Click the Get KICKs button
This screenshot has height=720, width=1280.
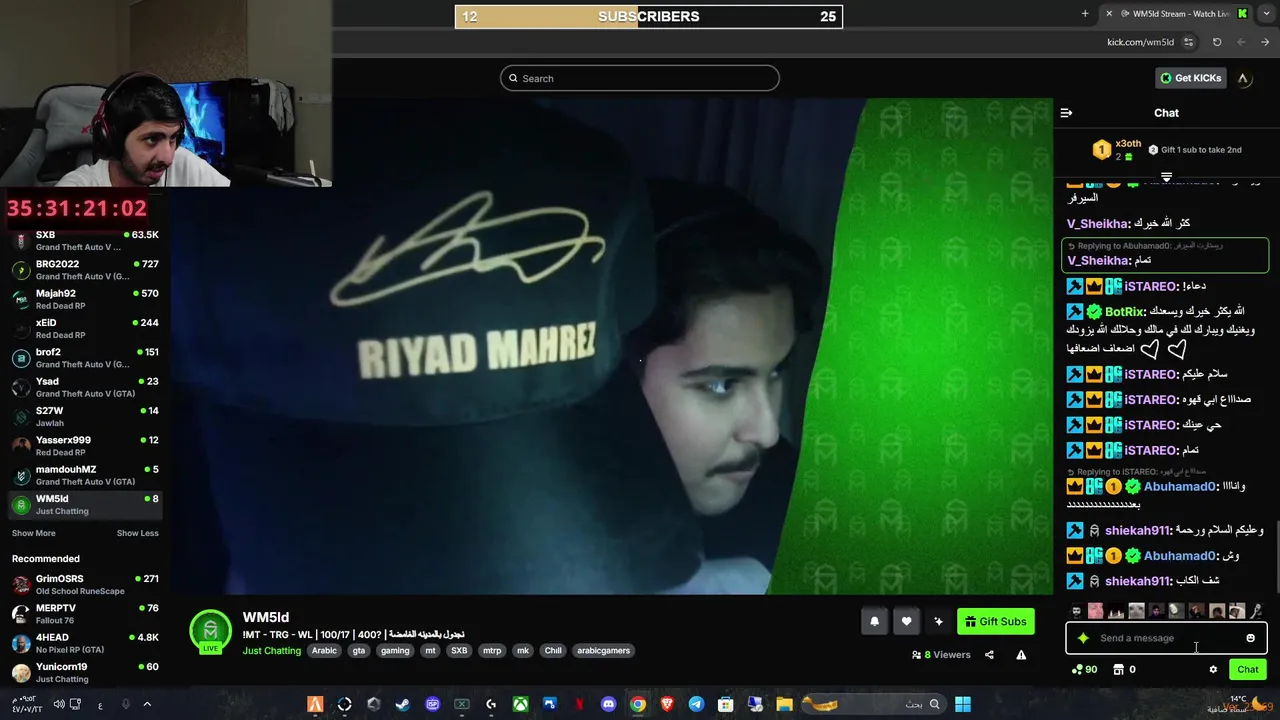[1190, 78]
